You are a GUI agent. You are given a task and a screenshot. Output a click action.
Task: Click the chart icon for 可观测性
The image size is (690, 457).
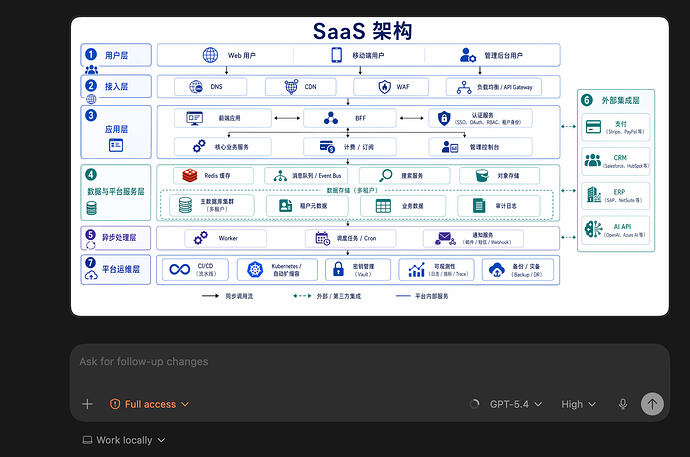pyautogui.click(x=416, y=270)
